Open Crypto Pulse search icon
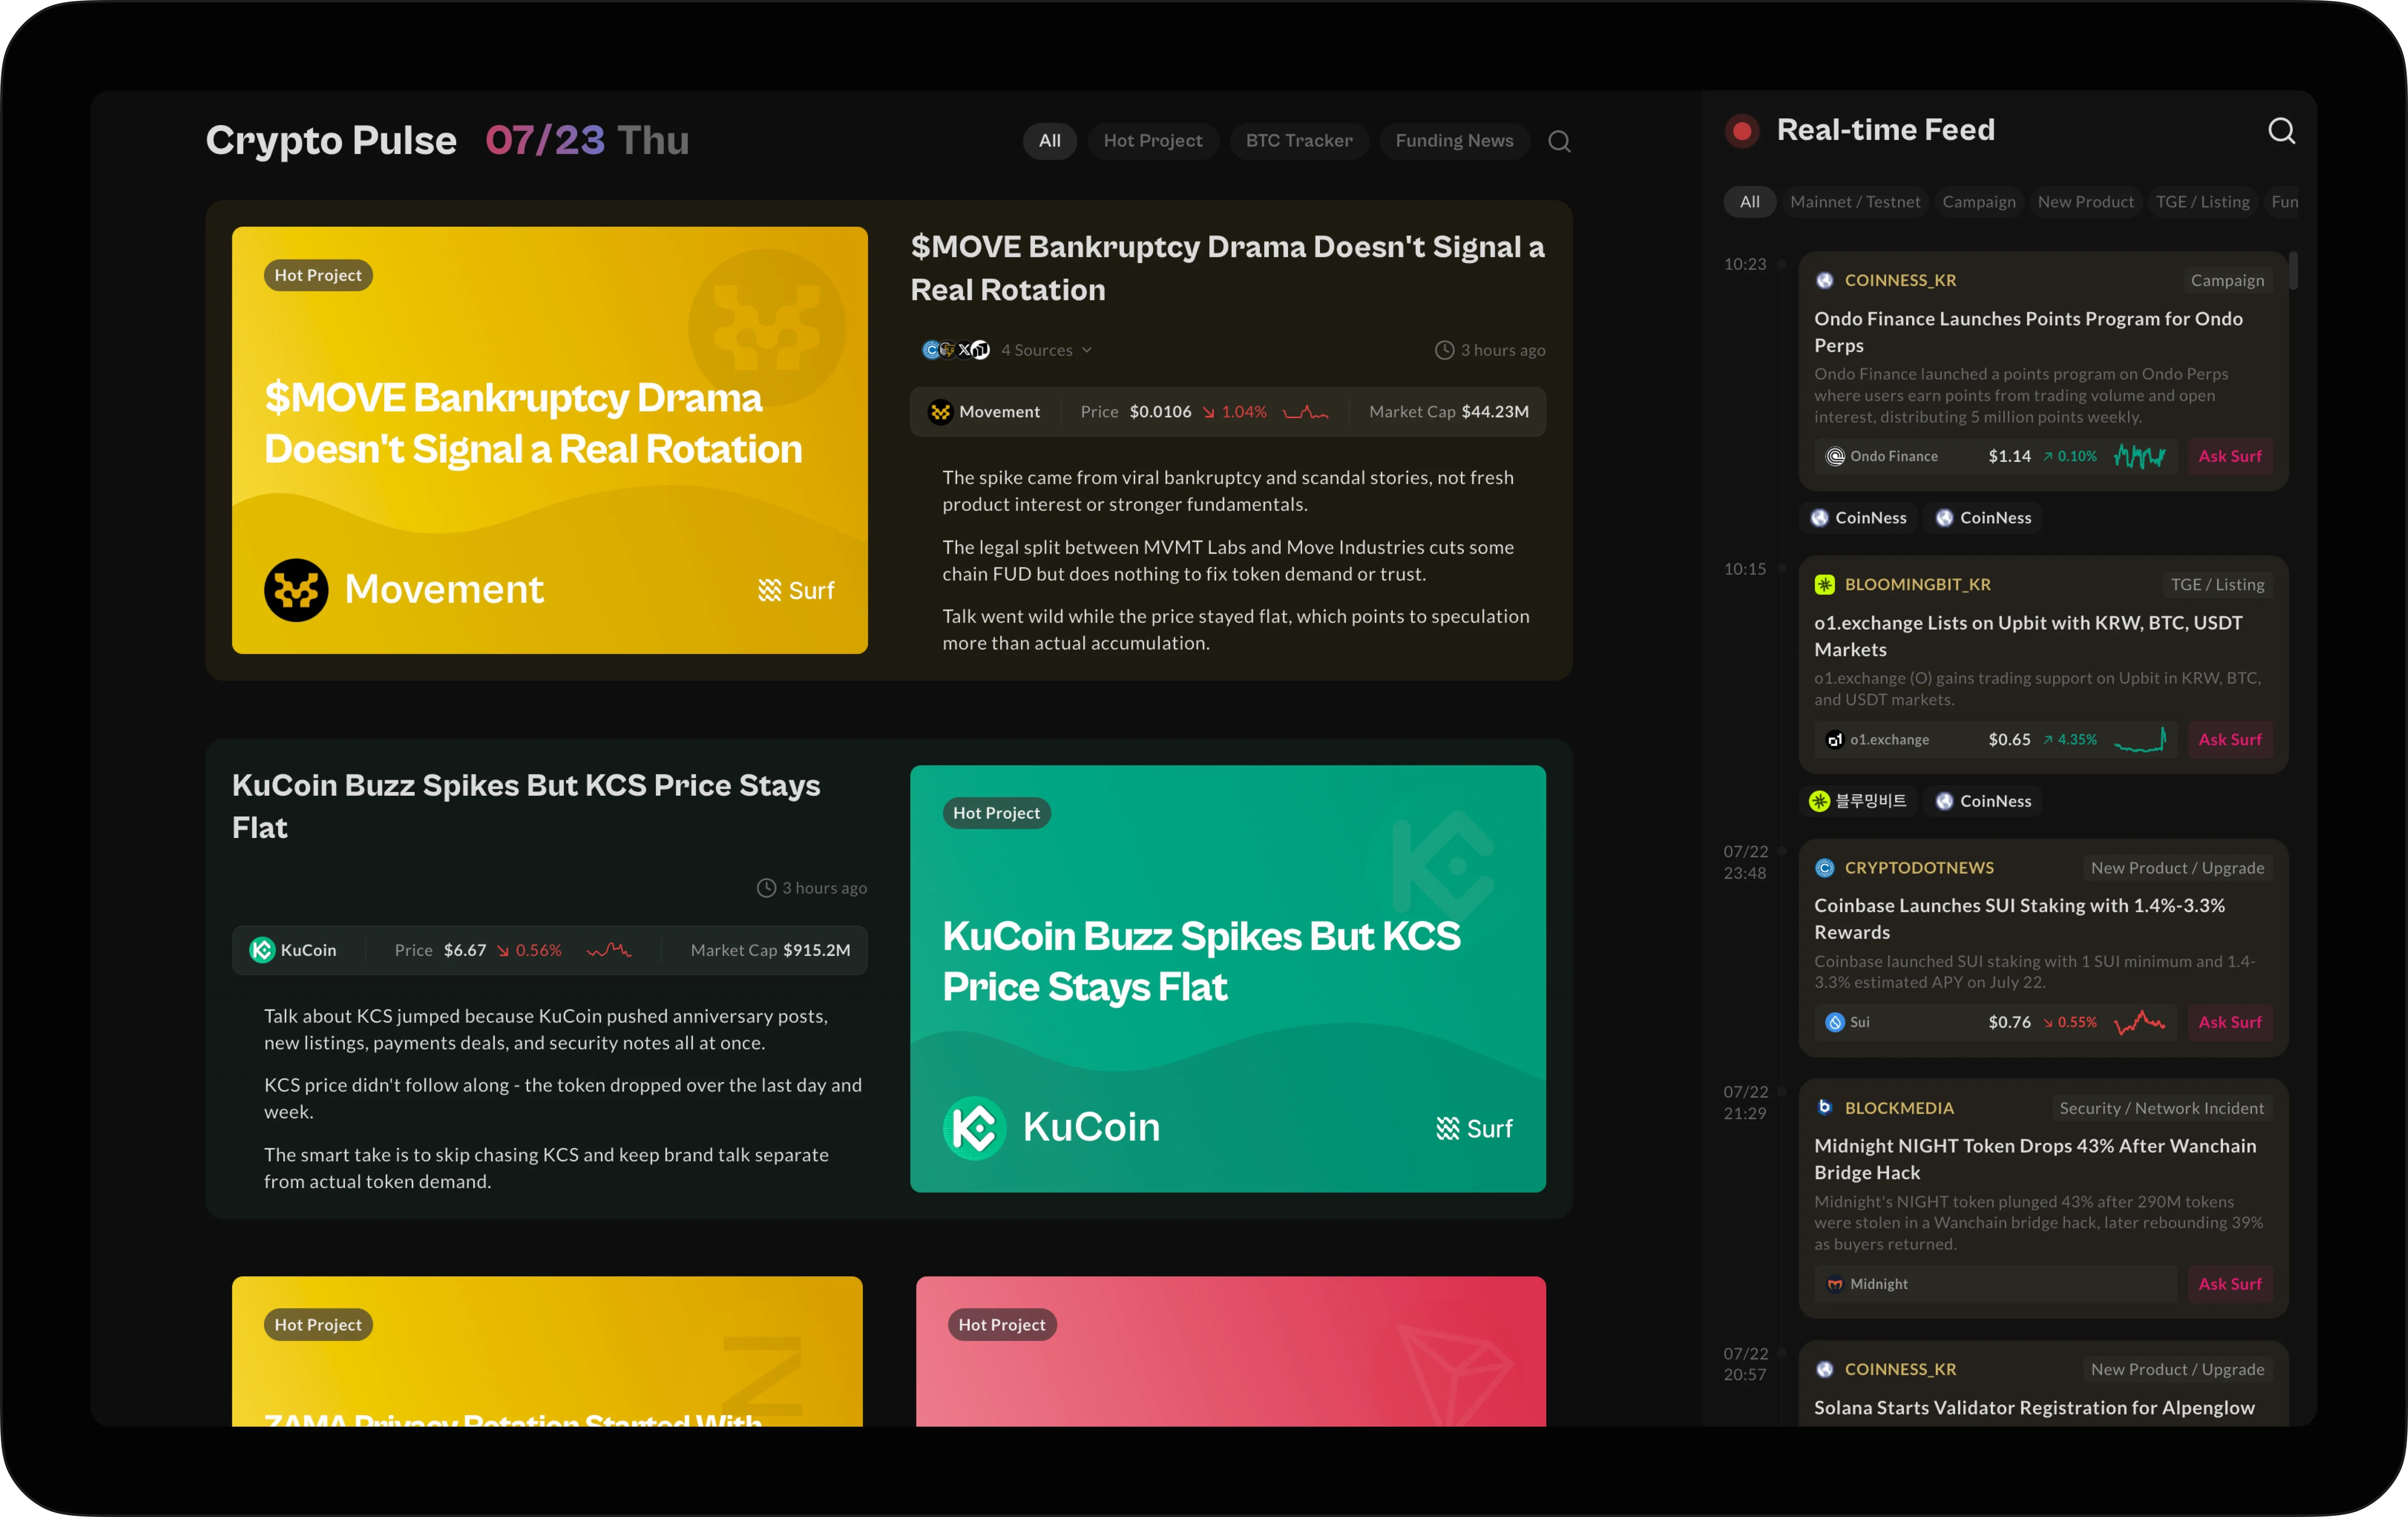The width and height of the screenshot is (2408, 1517). 1559,141
